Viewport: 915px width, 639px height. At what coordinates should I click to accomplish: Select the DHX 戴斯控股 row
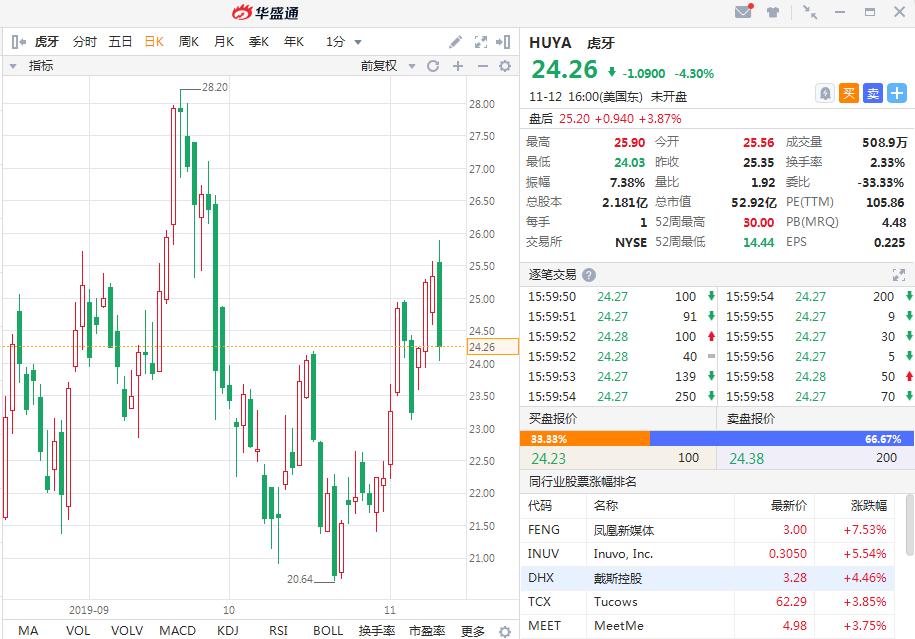coord(707,578)
